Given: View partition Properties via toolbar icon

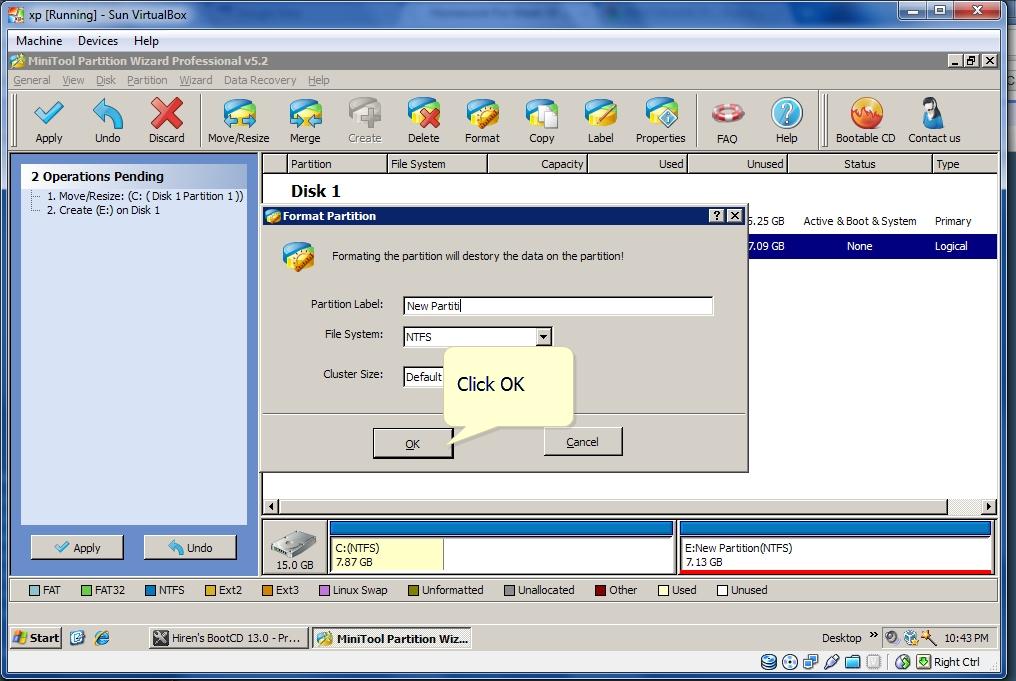Looking at the screenshot, I should tap(660, 120).
